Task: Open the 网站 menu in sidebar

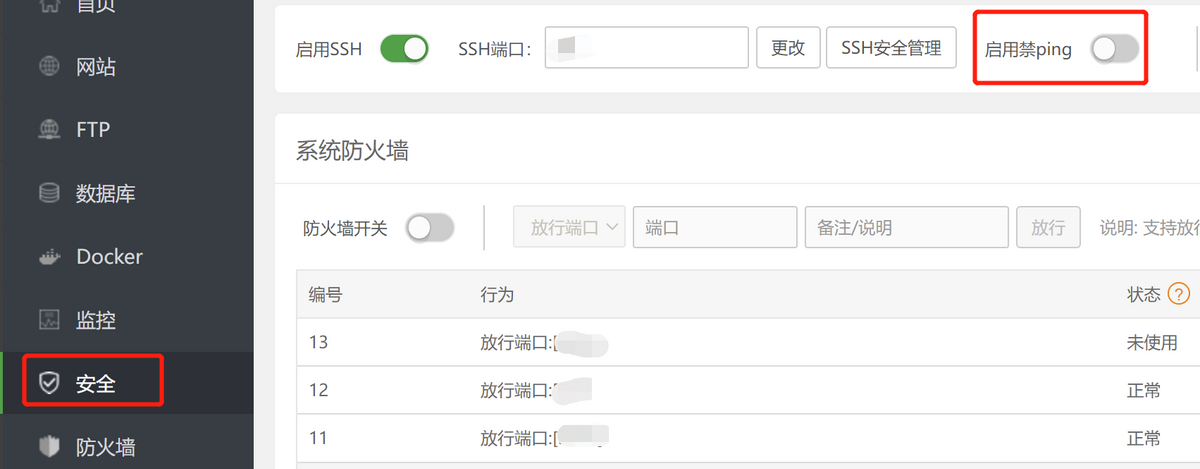Action: (x=96, y=67)
